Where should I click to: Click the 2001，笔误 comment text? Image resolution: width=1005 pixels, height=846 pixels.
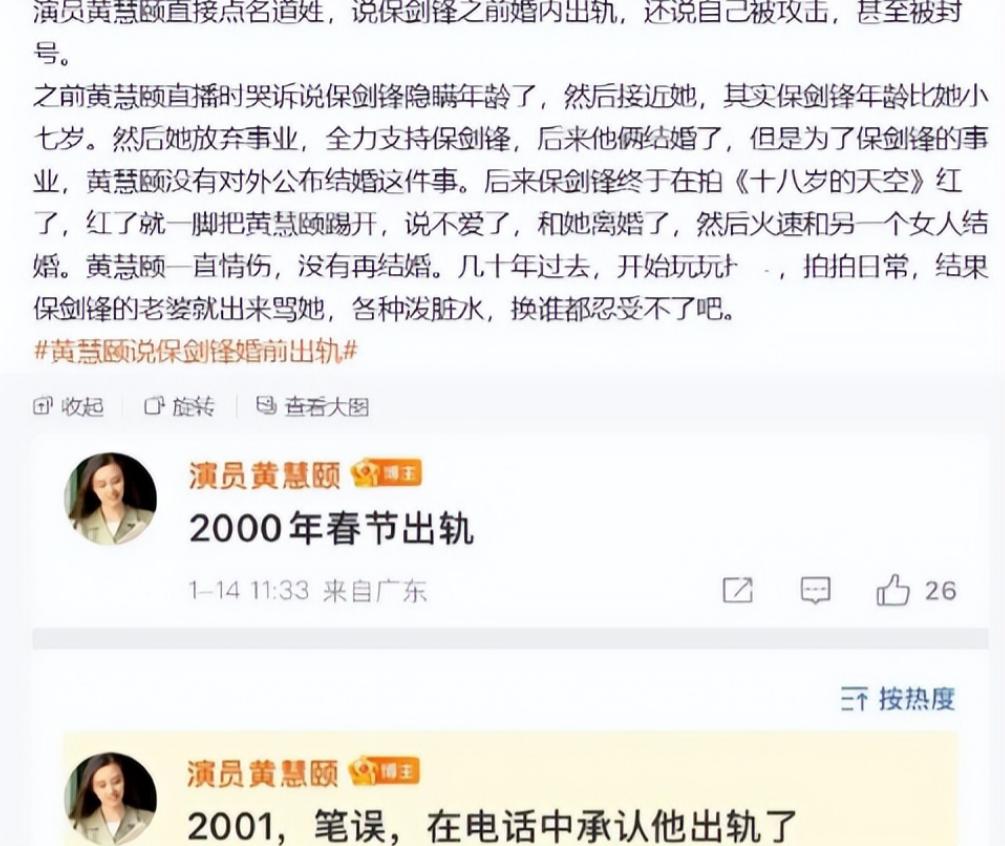coord(492,826)
